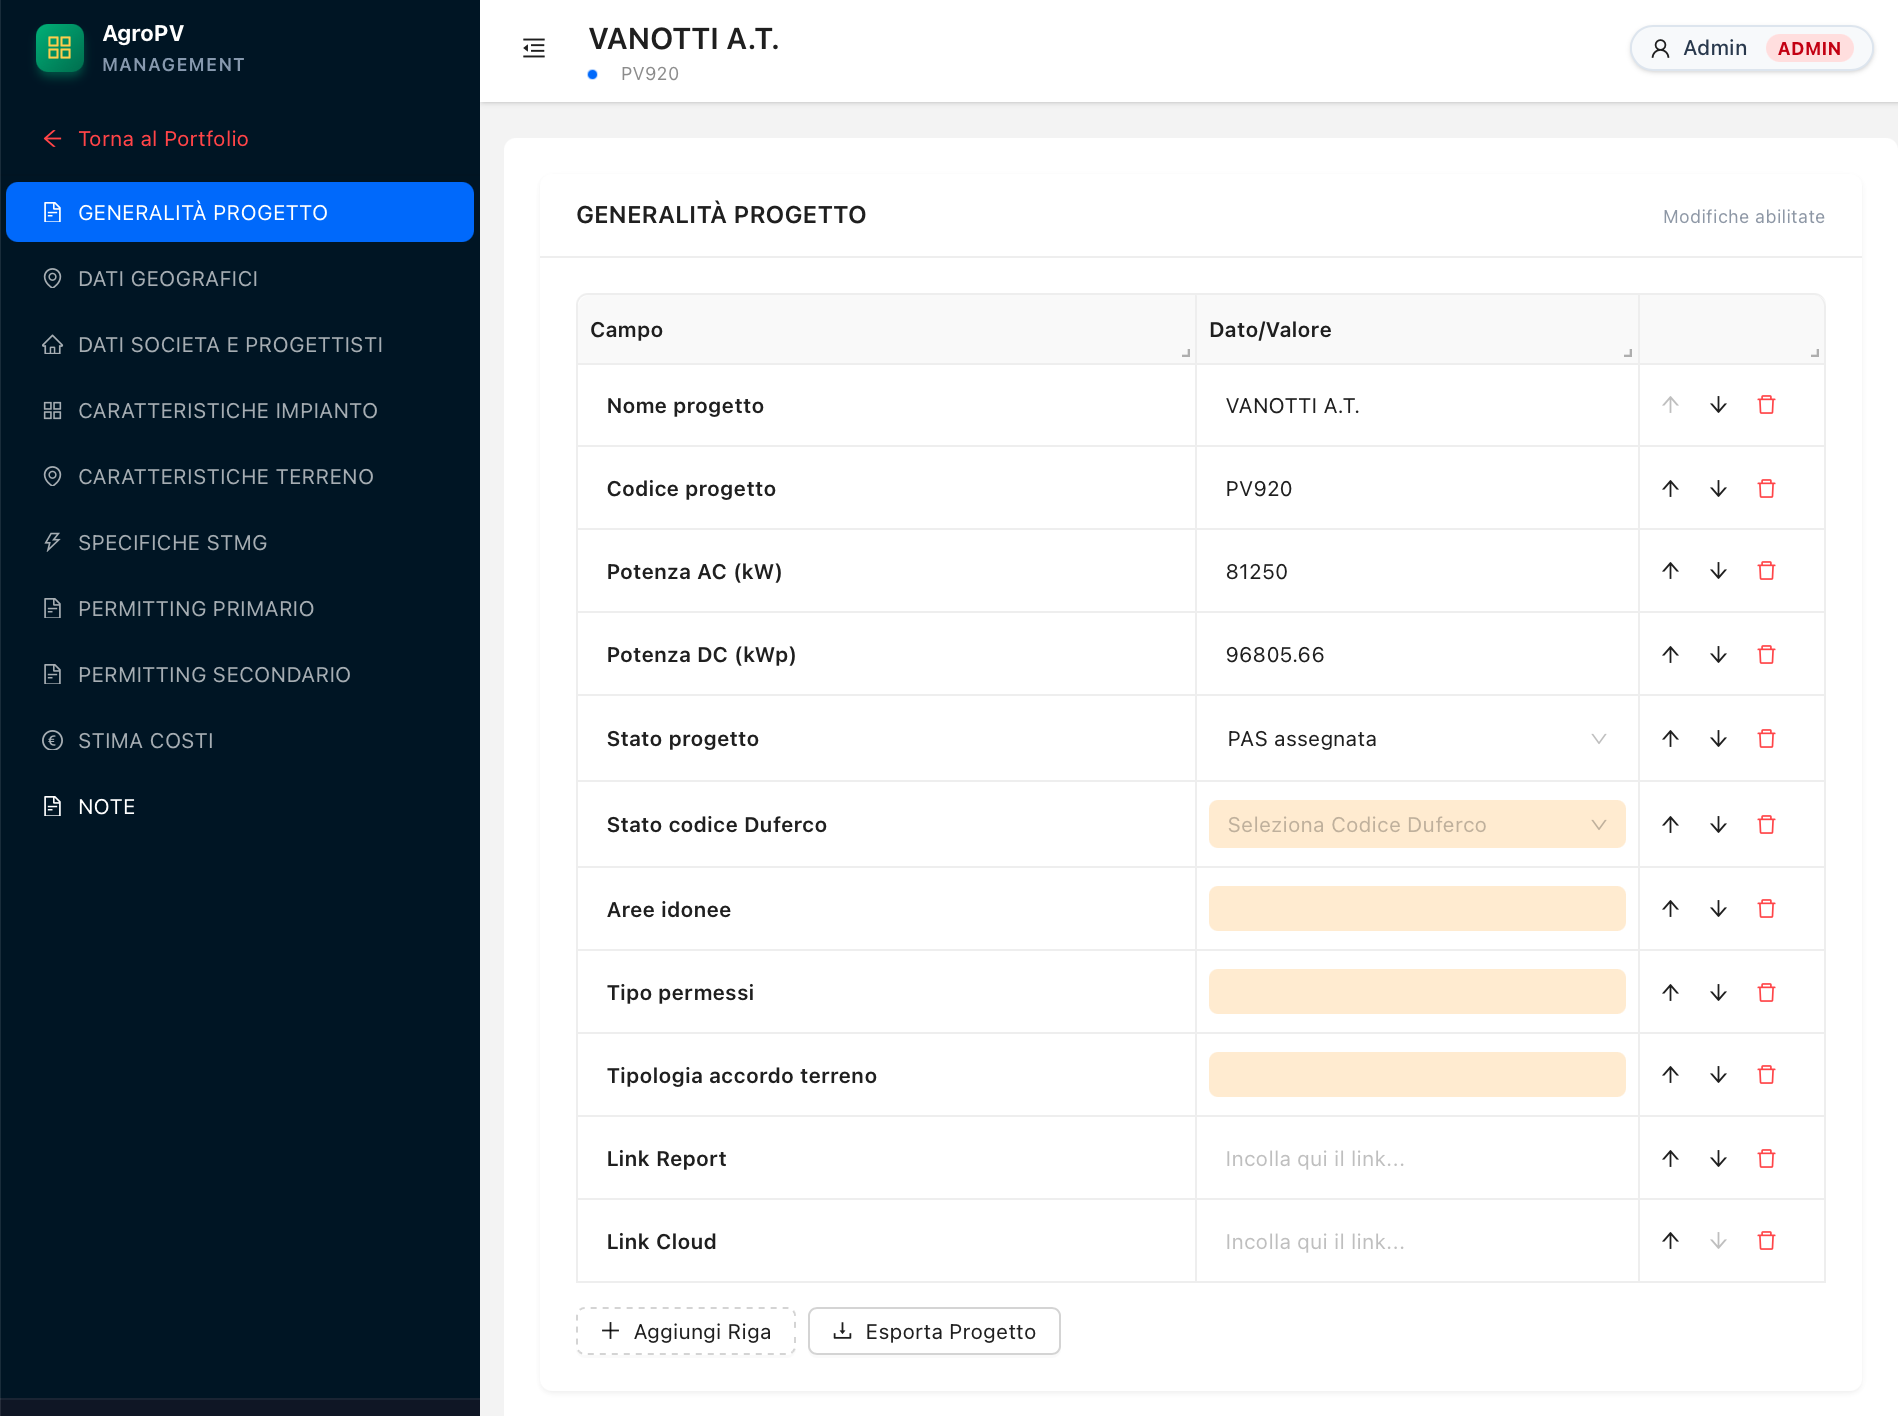1898x1416 pixels.
Task: Move Codice progetto row up
Action: [1670, 488]
